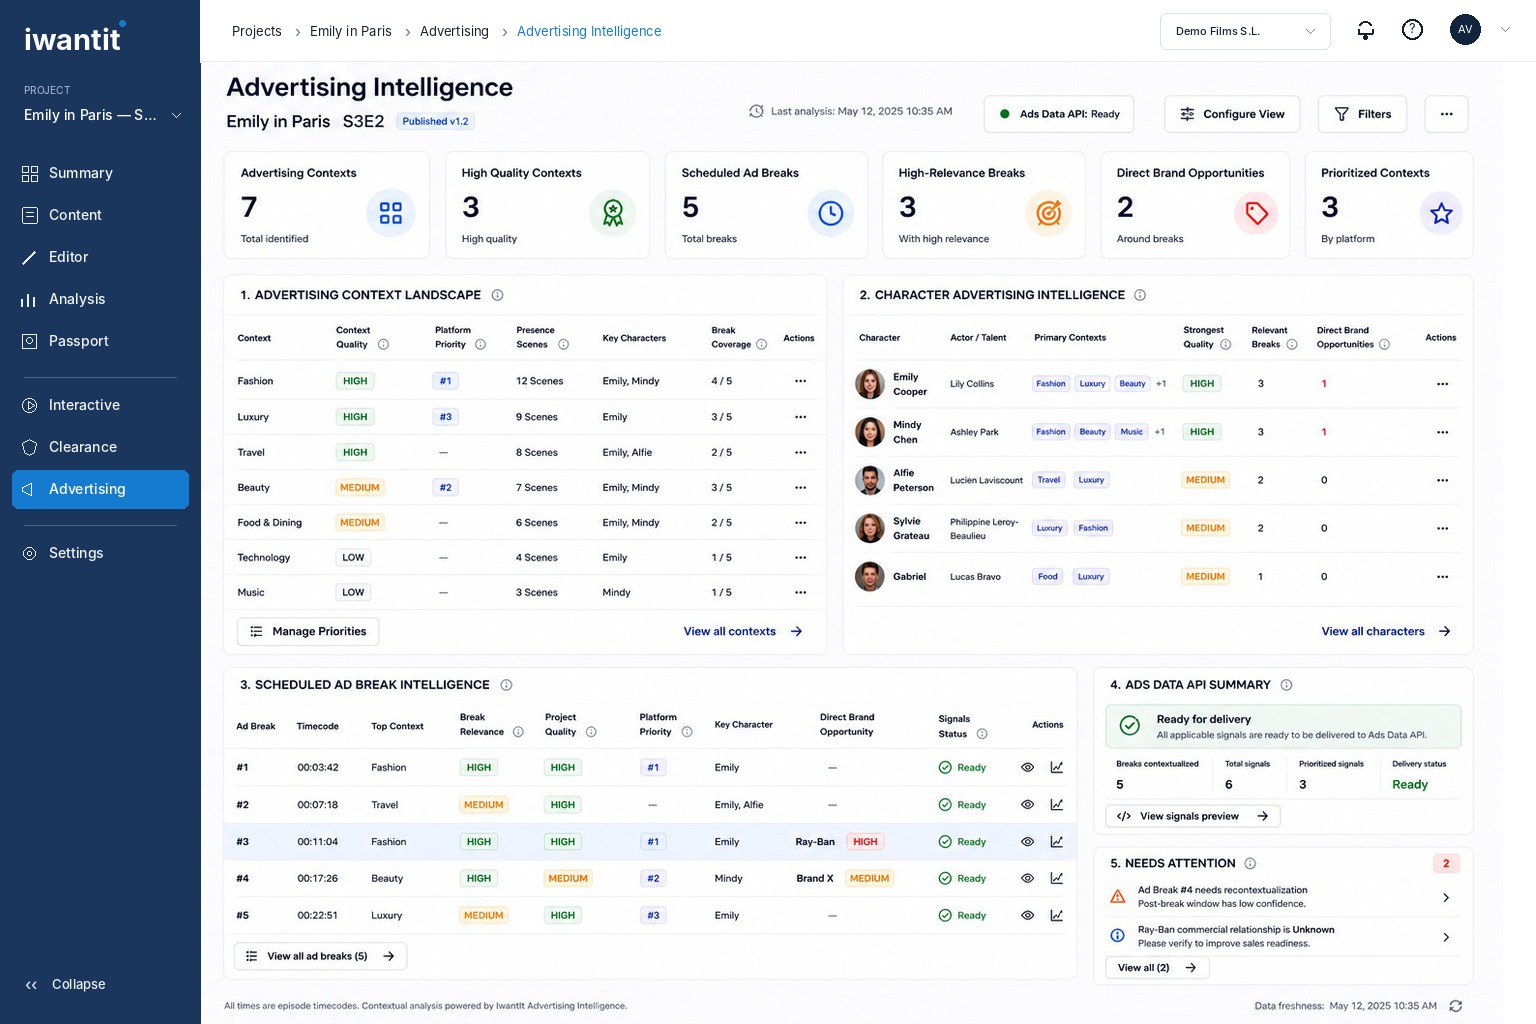Open the notifications bell icon
Screen dimensions: 1536x1024
(1365, 30)
